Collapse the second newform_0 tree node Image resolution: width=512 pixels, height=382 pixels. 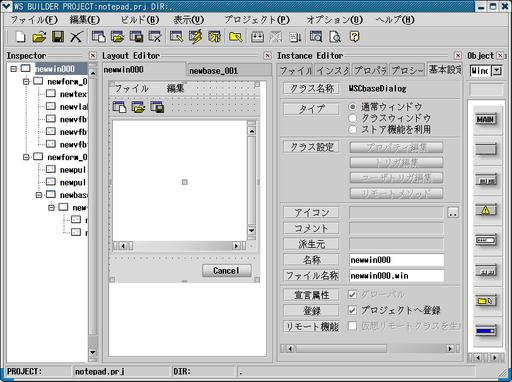[x=26, y=157]
